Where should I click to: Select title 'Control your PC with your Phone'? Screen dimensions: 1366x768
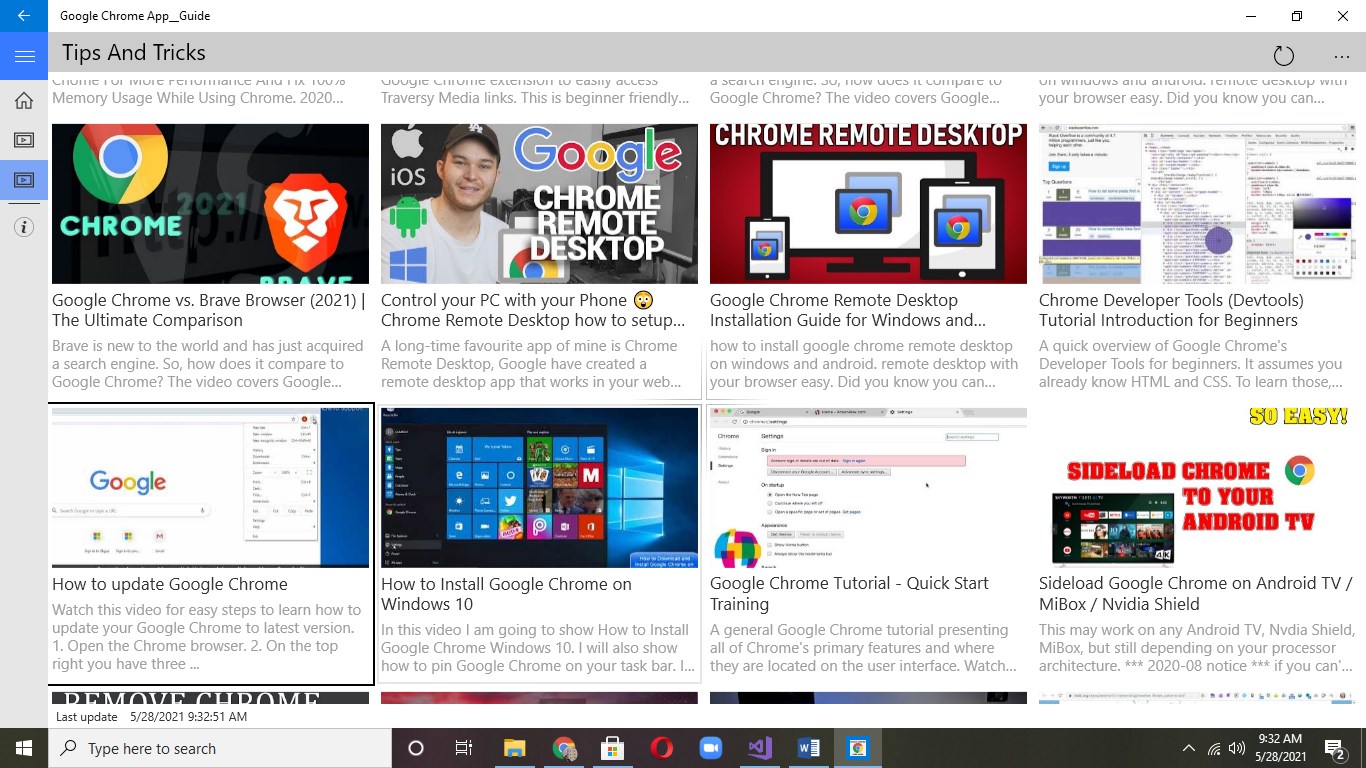[533, 310]
